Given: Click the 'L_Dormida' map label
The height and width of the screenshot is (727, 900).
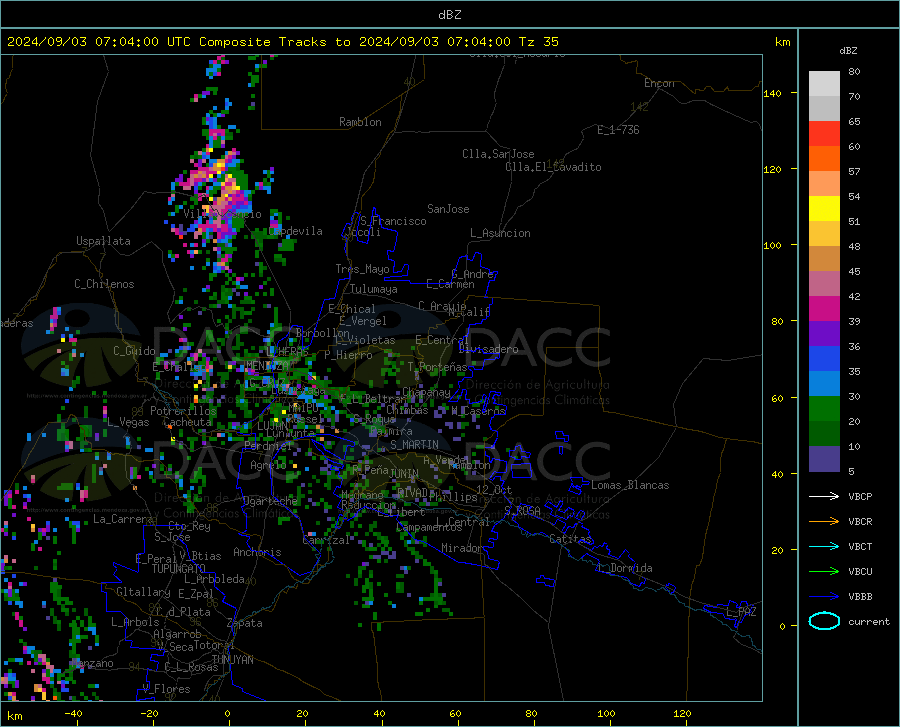Looking at the screenshot, I should tap(624, 568).
